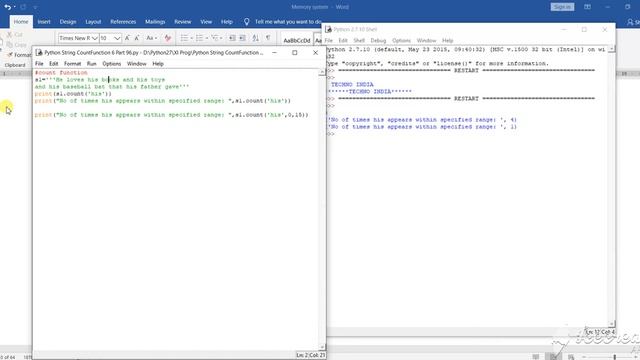Click the Sign in button in Word
The image size is (640, 360).
562,7
